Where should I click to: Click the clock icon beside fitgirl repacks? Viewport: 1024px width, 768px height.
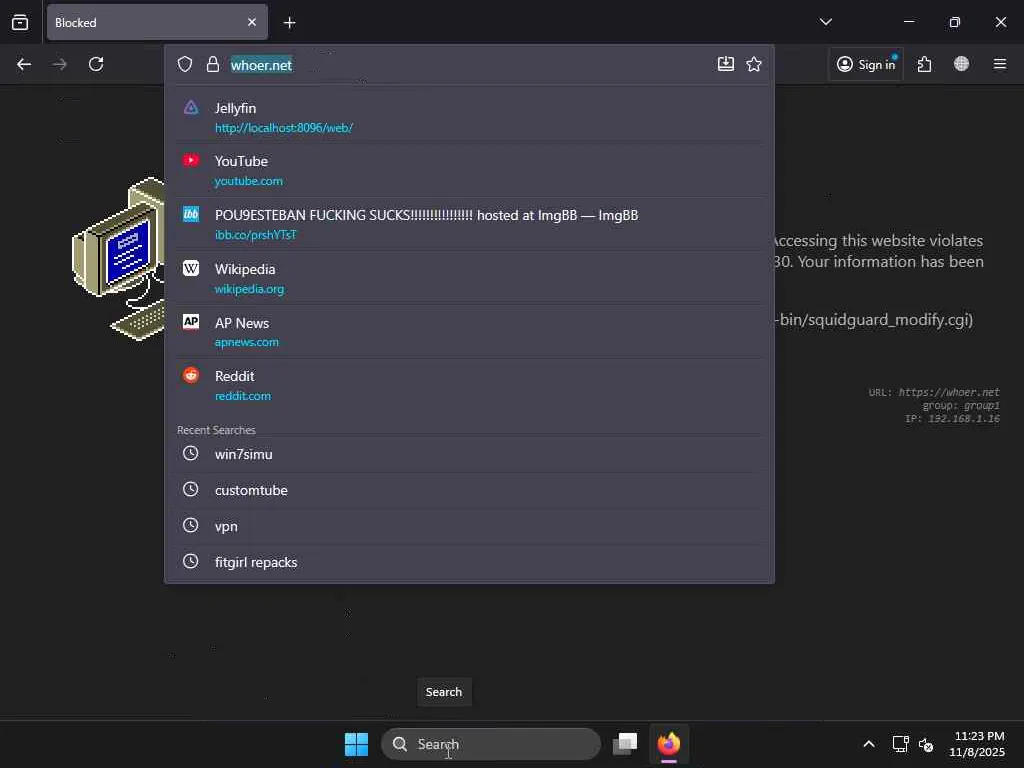[x=190, y=561]
